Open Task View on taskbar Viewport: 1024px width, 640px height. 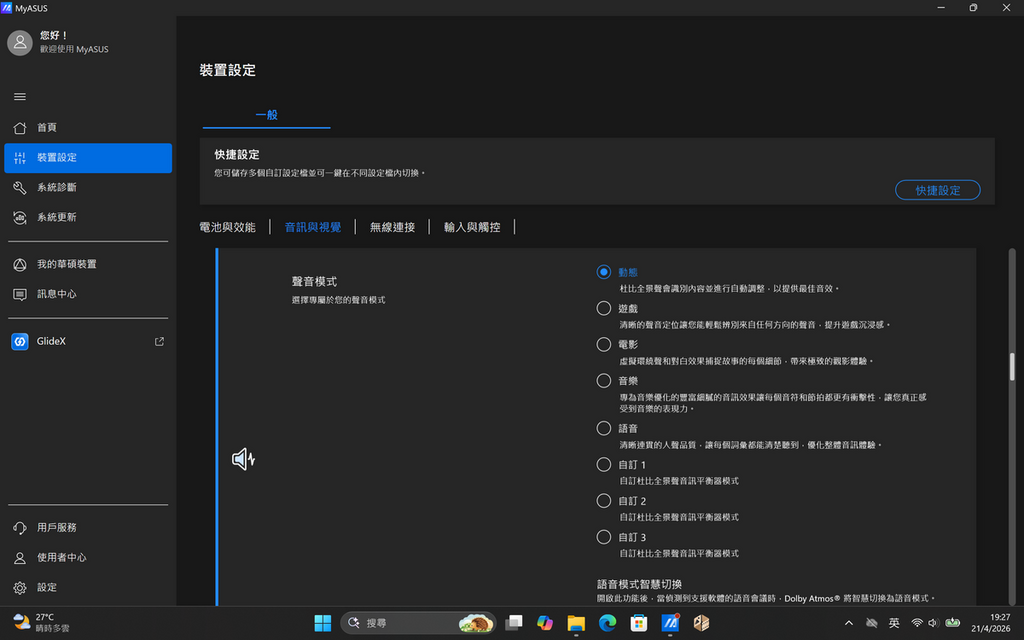coord(514,623)
